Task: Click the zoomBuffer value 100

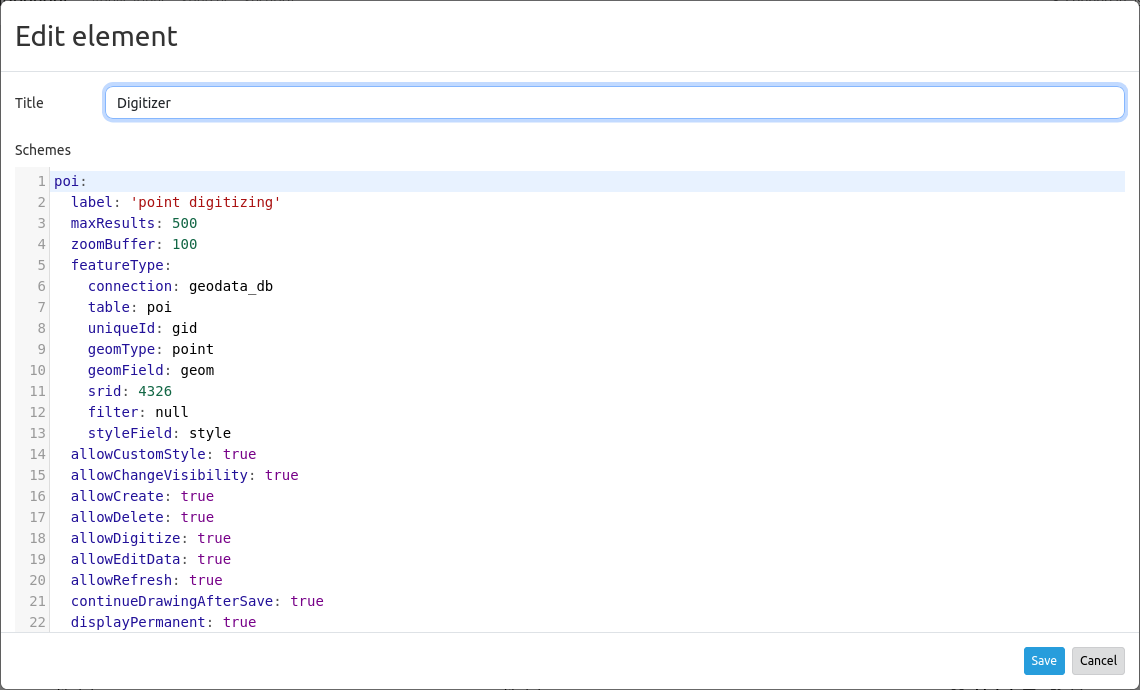Action: (x=184, y=244)
